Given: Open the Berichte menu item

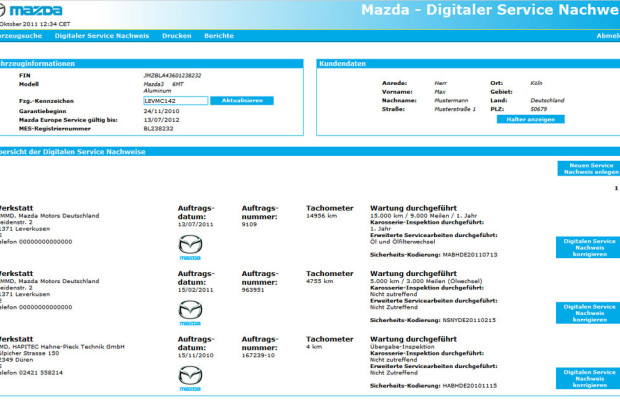Looking at the screenshot, I should (219, 36).
